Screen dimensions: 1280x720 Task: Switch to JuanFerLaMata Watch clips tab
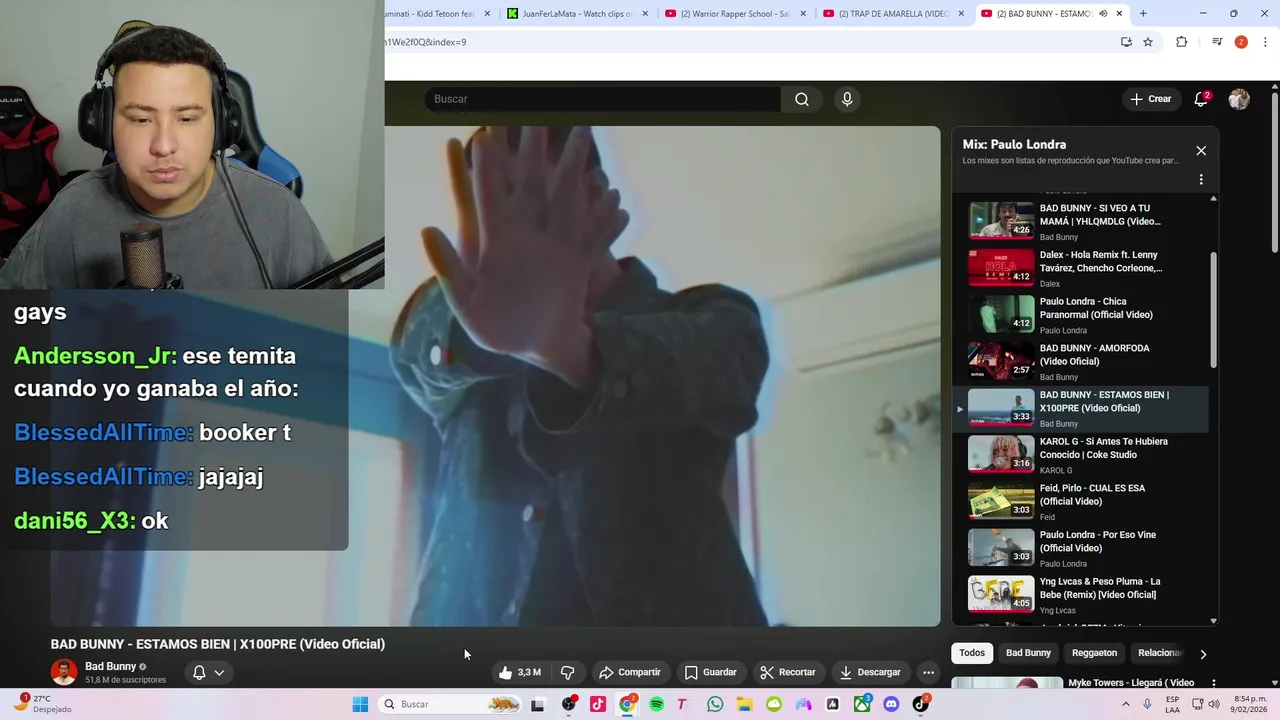[x=577, y=14]
